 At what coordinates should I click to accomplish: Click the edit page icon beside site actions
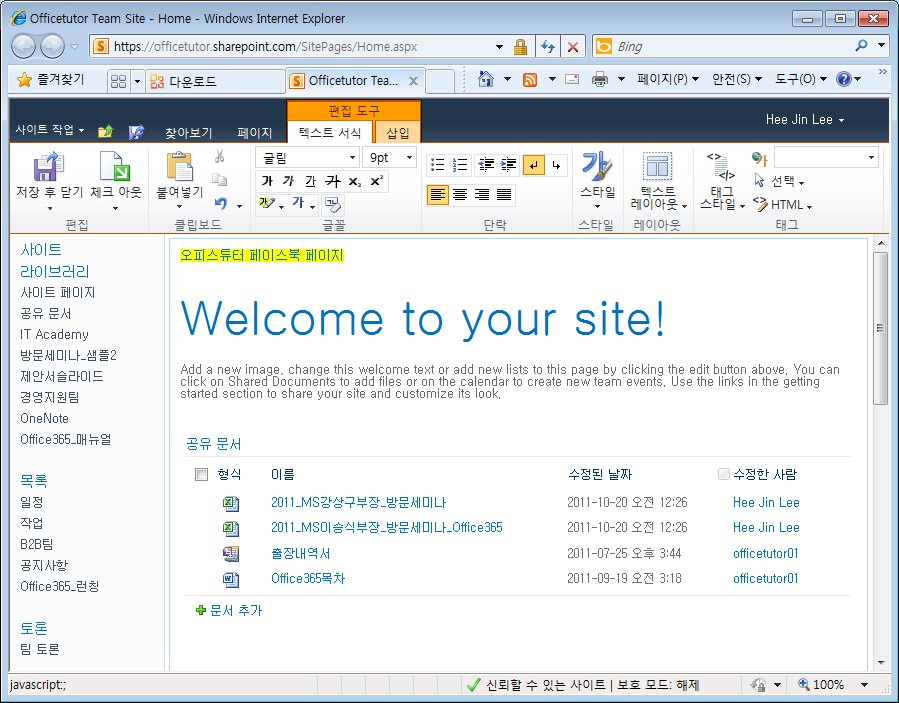(136, 132)
